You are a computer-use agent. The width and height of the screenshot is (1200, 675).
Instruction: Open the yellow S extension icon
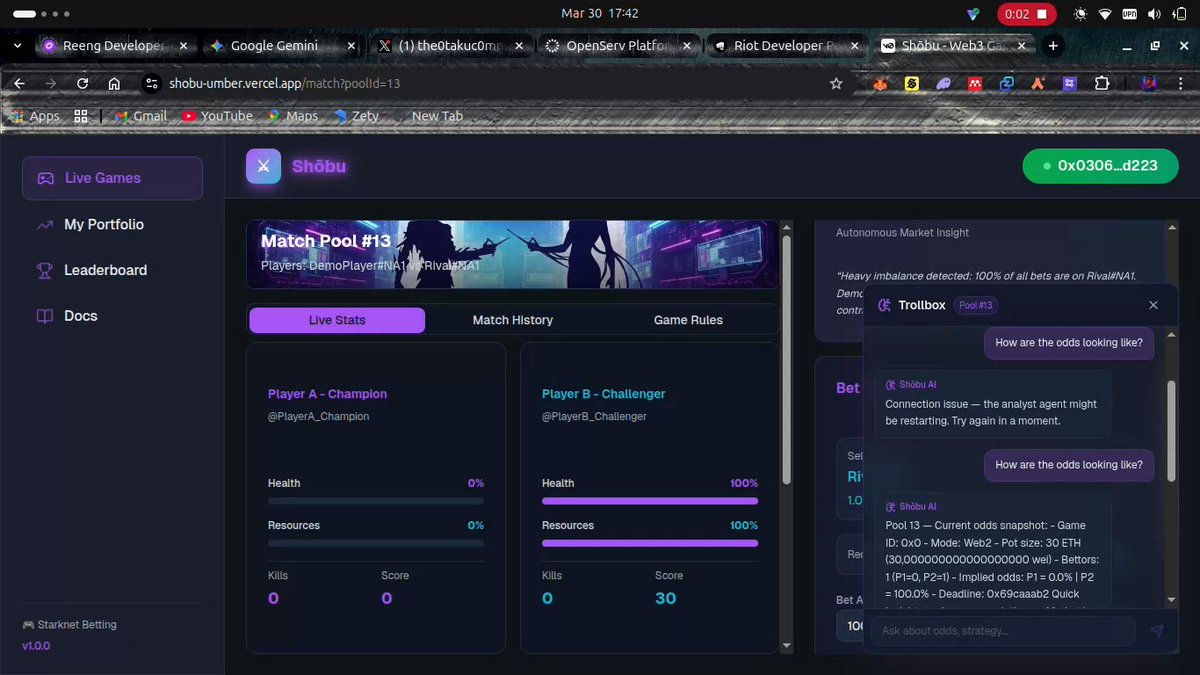click(912, 84)
